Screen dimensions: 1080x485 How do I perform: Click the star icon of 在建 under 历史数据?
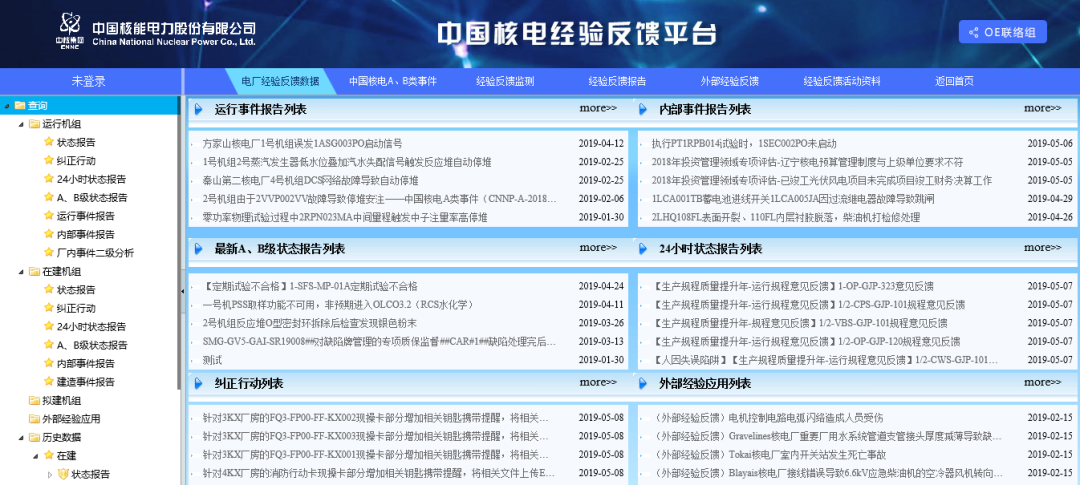[48, 455]
